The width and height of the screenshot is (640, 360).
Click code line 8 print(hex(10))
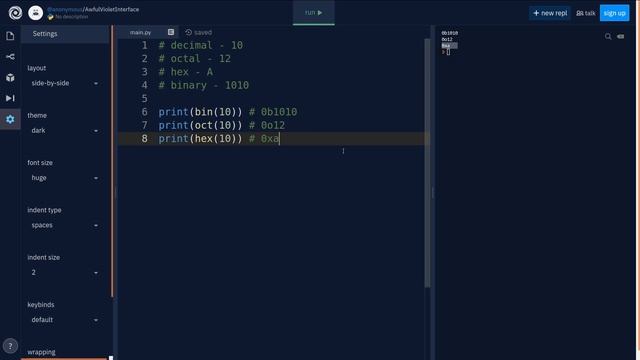[x=200, y=139]
